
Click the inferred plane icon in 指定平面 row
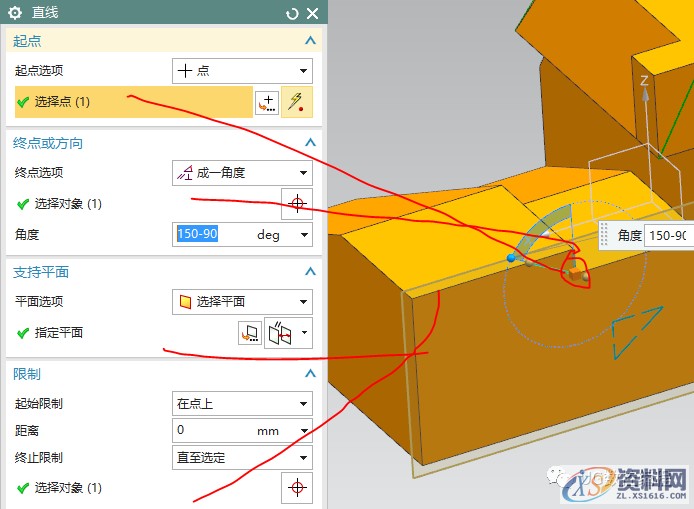click(280, 333)
